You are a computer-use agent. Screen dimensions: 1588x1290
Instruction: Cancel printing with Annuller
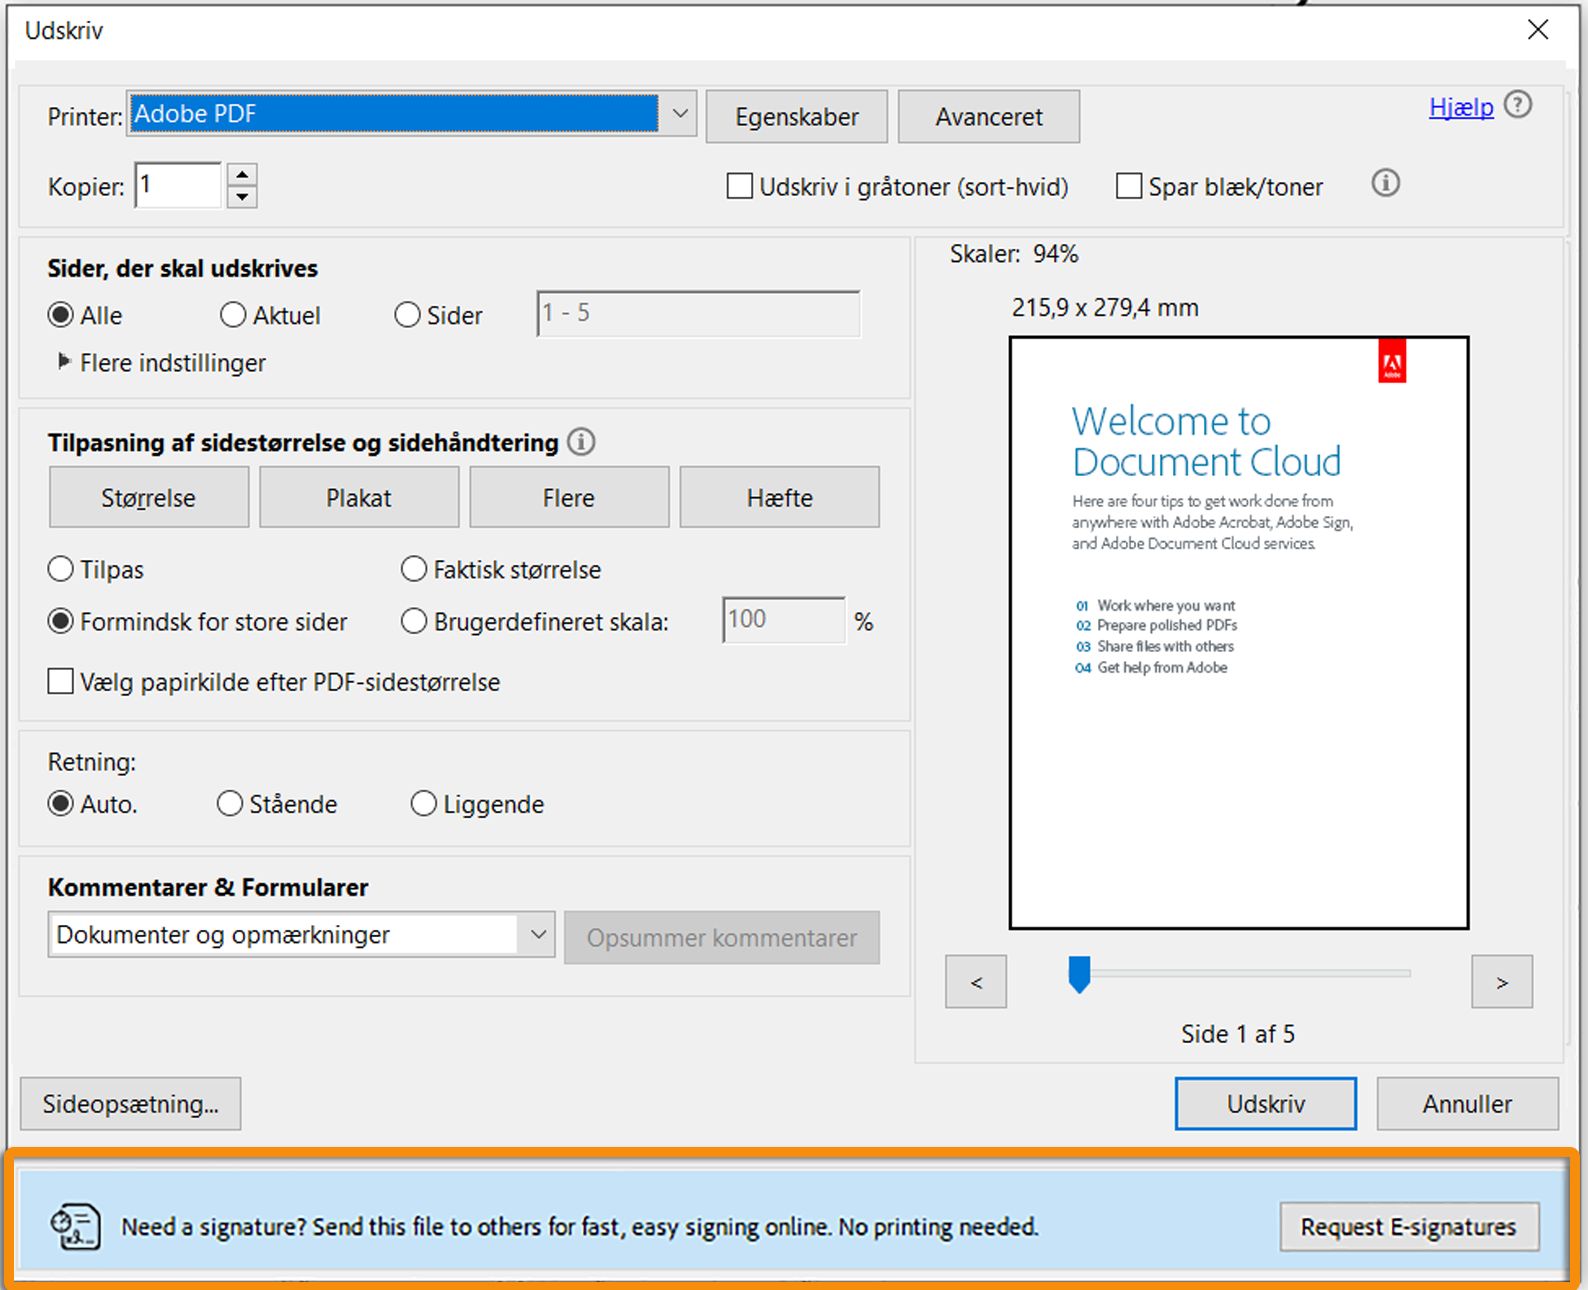coord(1467,1103)
